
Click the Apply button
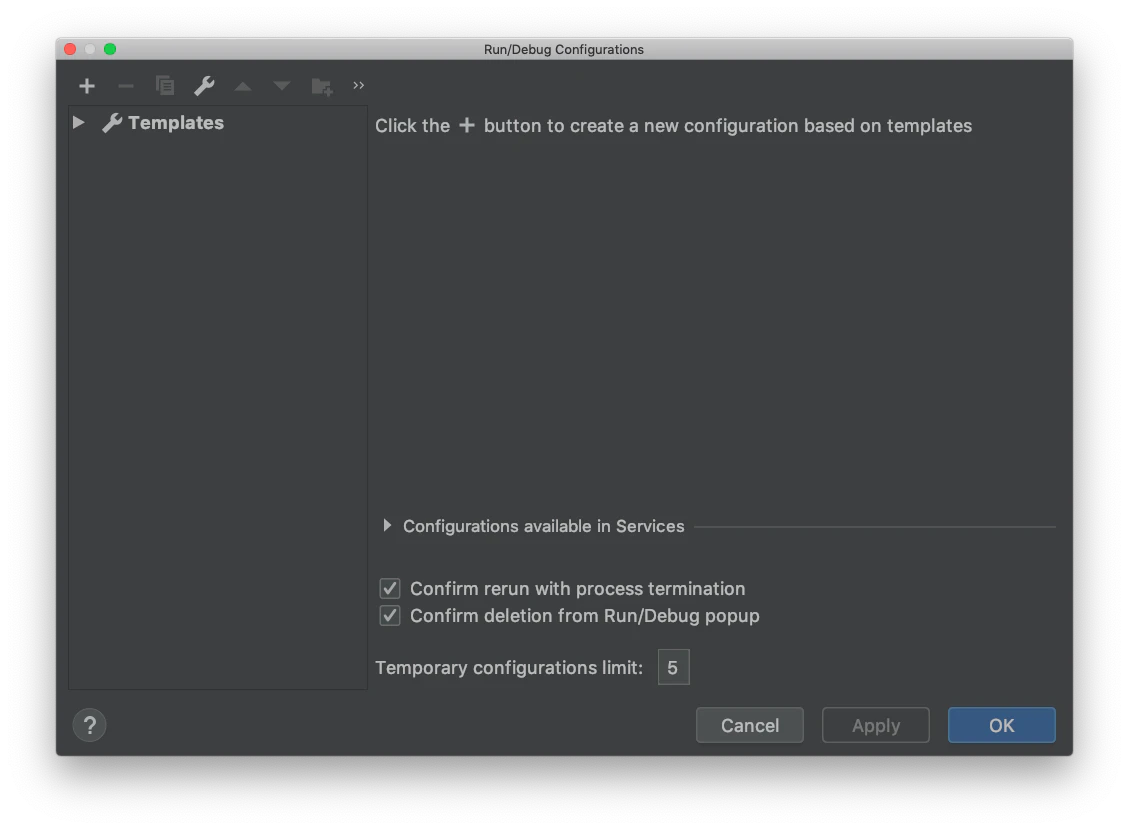point(875,725)
